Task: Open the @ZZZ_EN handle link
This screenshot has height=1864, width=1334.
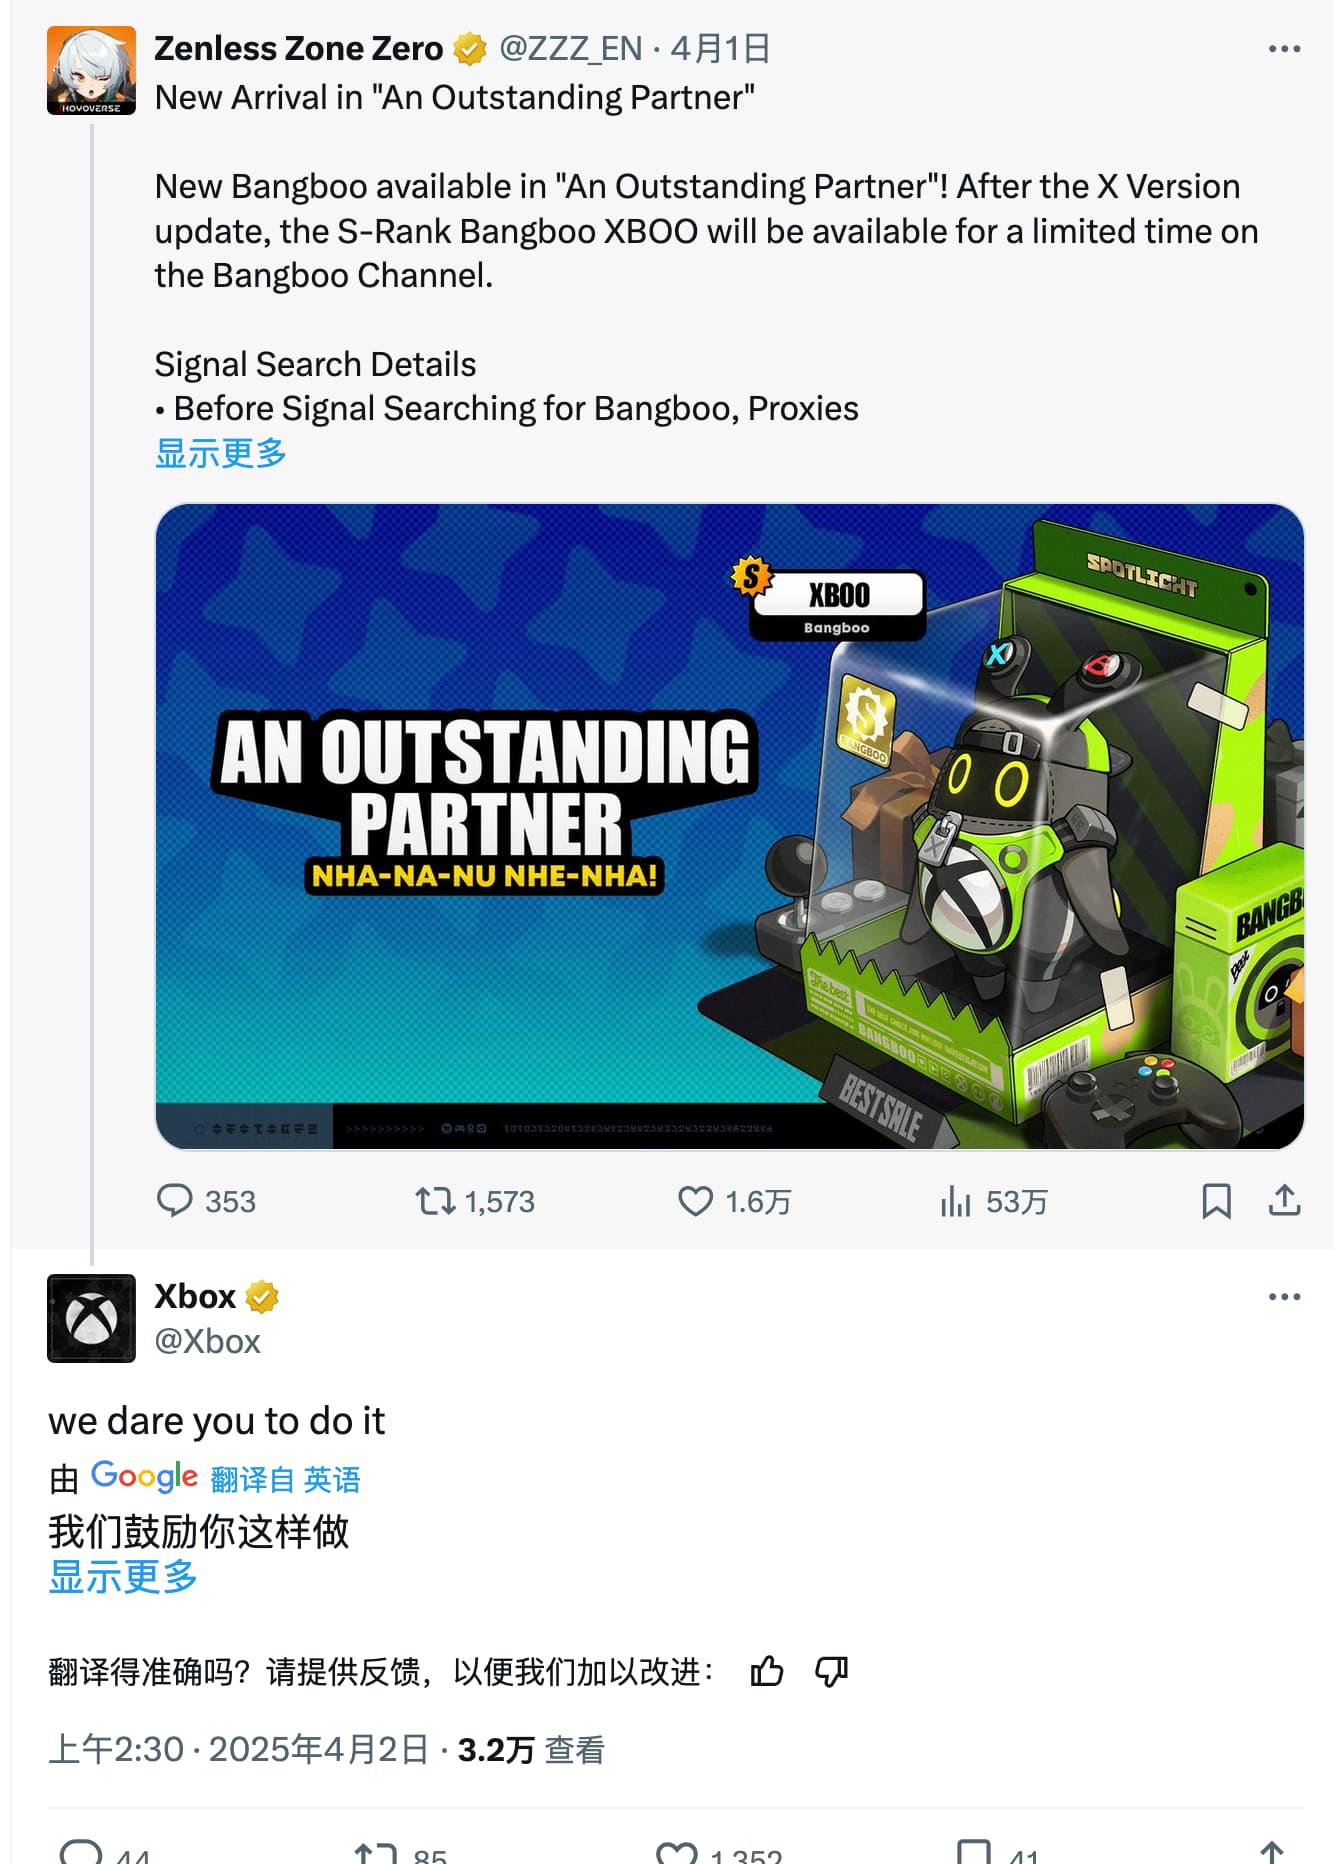Action: tap(570, 48)
